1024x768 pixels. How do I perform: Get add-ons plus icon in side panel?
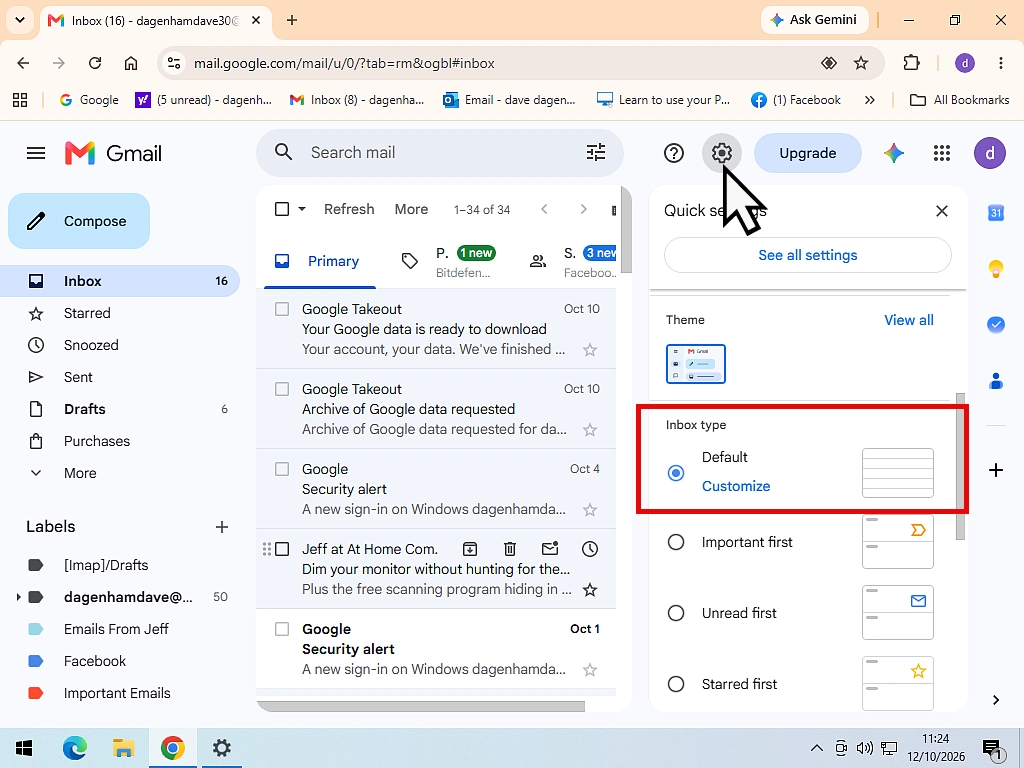click(996, 470)
